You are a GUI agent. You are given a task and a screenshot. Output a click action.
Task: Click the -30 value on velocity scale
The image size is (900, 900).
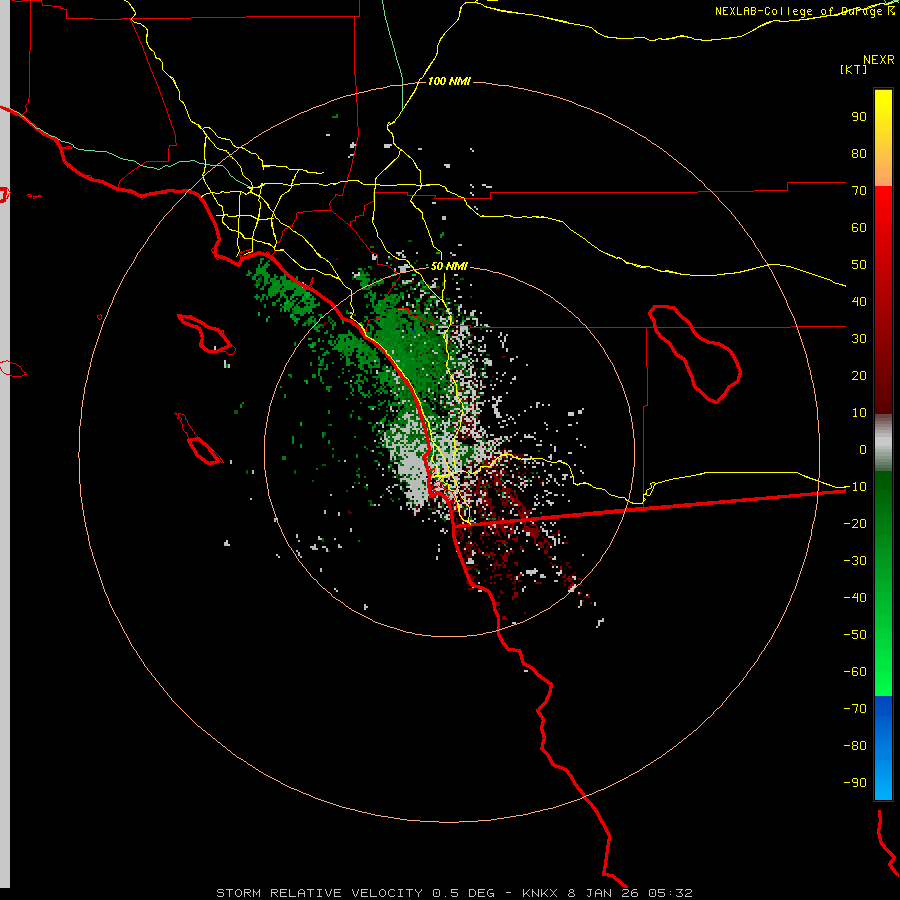click(x=855, y=561)
